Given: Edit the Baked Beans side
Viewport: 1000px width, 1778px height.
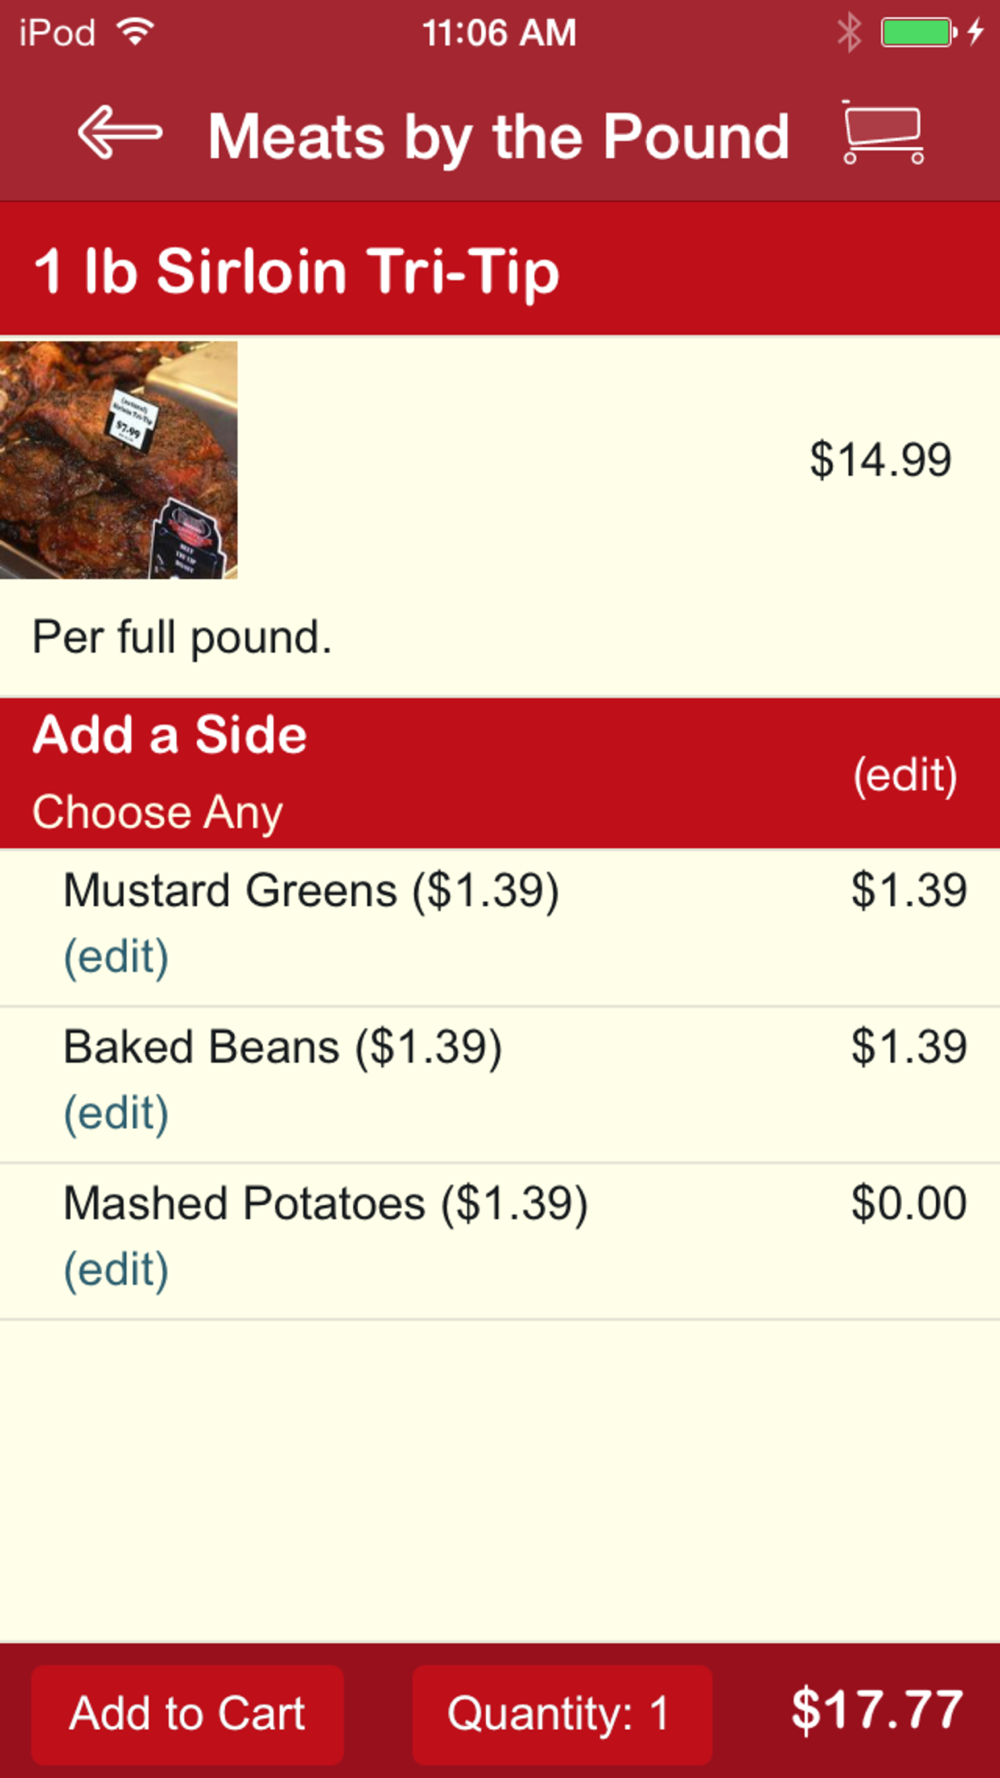Looking at the screenshot, I should (x=116, y=1114).
